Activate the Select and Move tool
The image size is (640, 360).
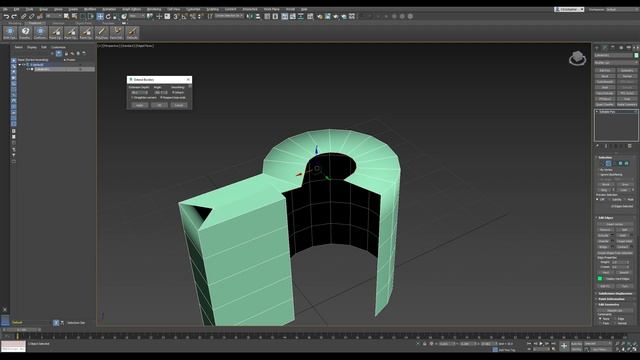(x=100, y=16)
